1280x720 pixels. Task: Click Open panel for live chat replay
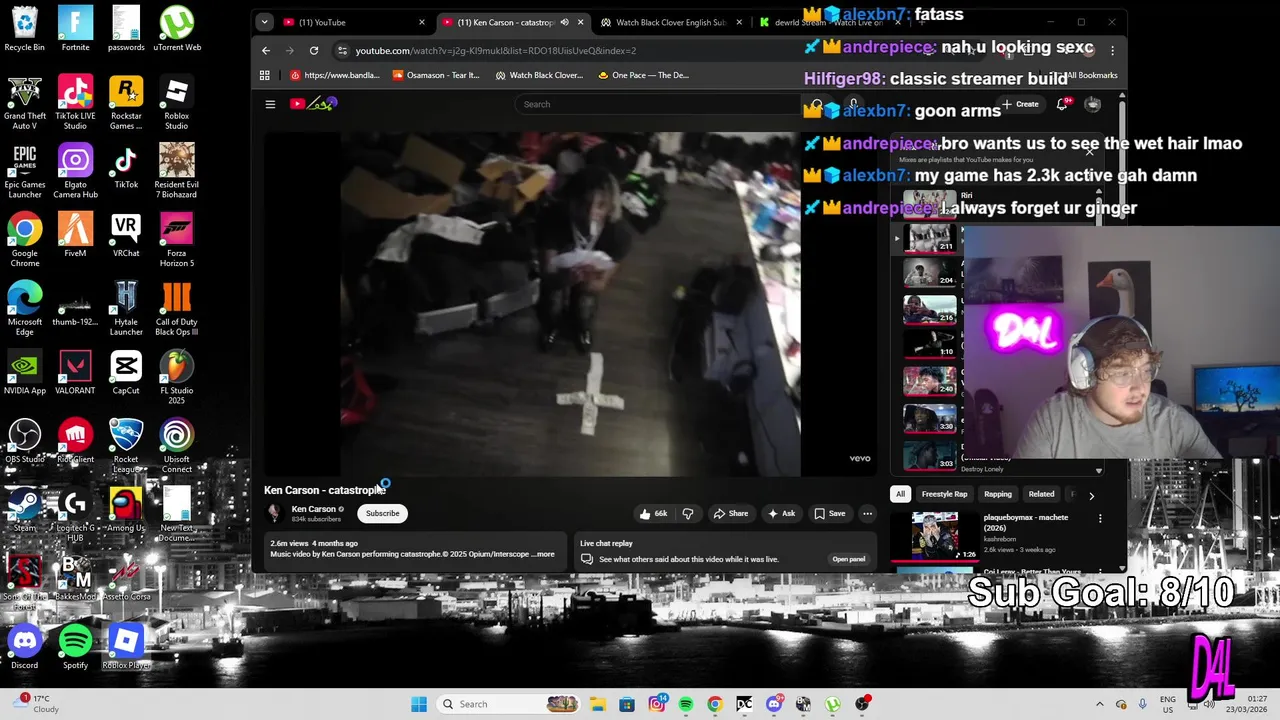click(x=848, y=559)
